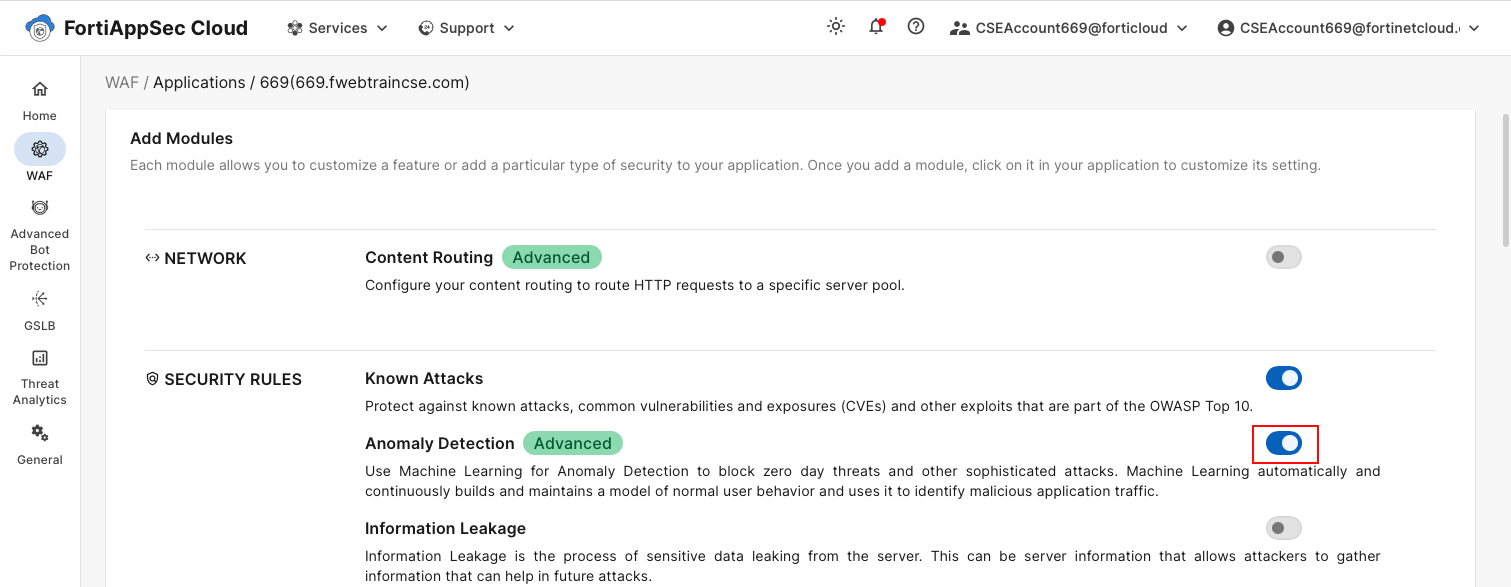
Task: Click the Information Leakage description text
Action: (873, 566)
